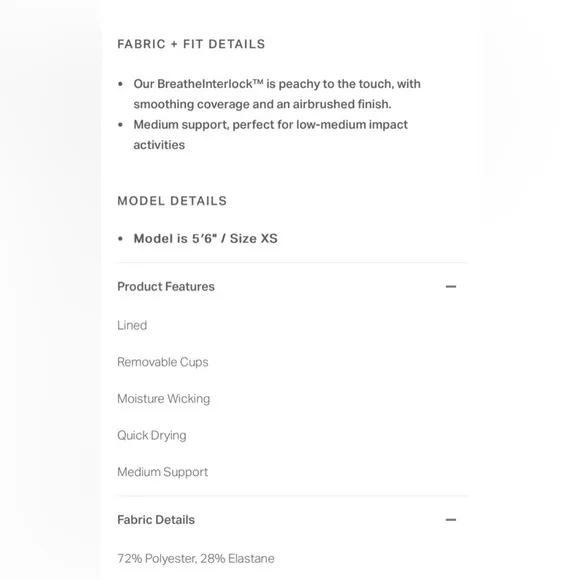
Task: Click the 'airbrushed finish' phrase
Action: (x=342, y=104)
